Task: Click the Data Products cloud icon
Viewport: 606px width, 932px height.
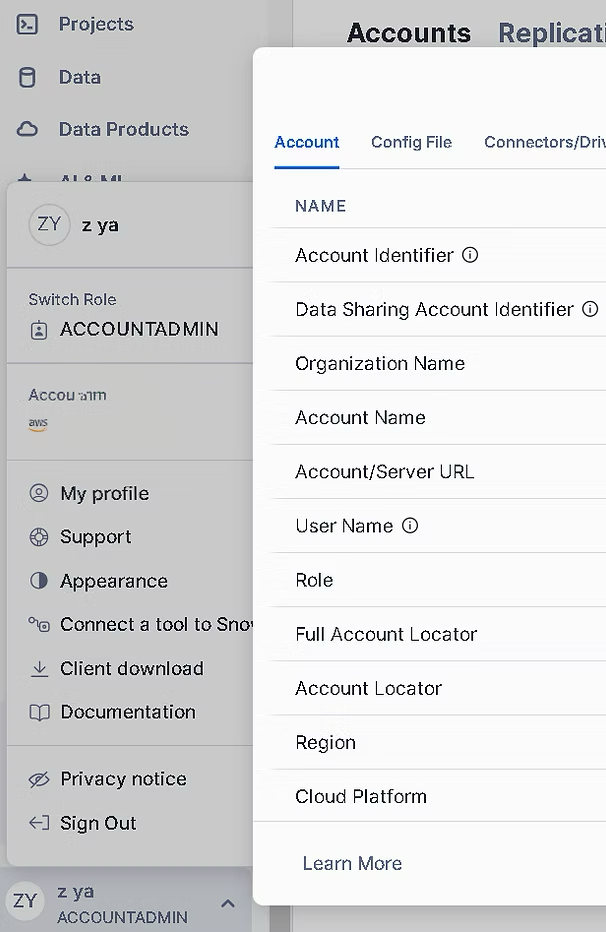Action: (27, 129)
